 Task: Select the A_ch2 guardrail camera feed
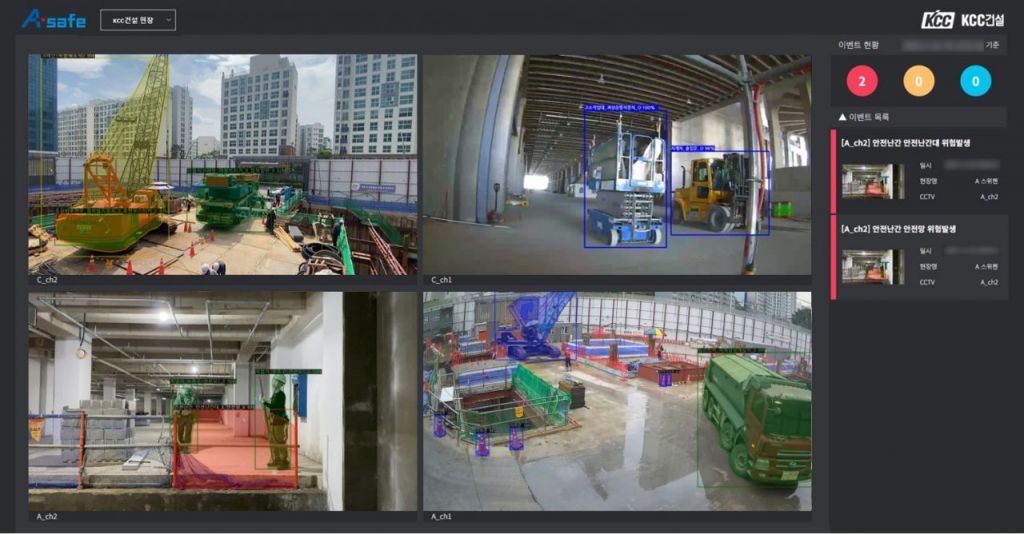(x=222, y=401)
